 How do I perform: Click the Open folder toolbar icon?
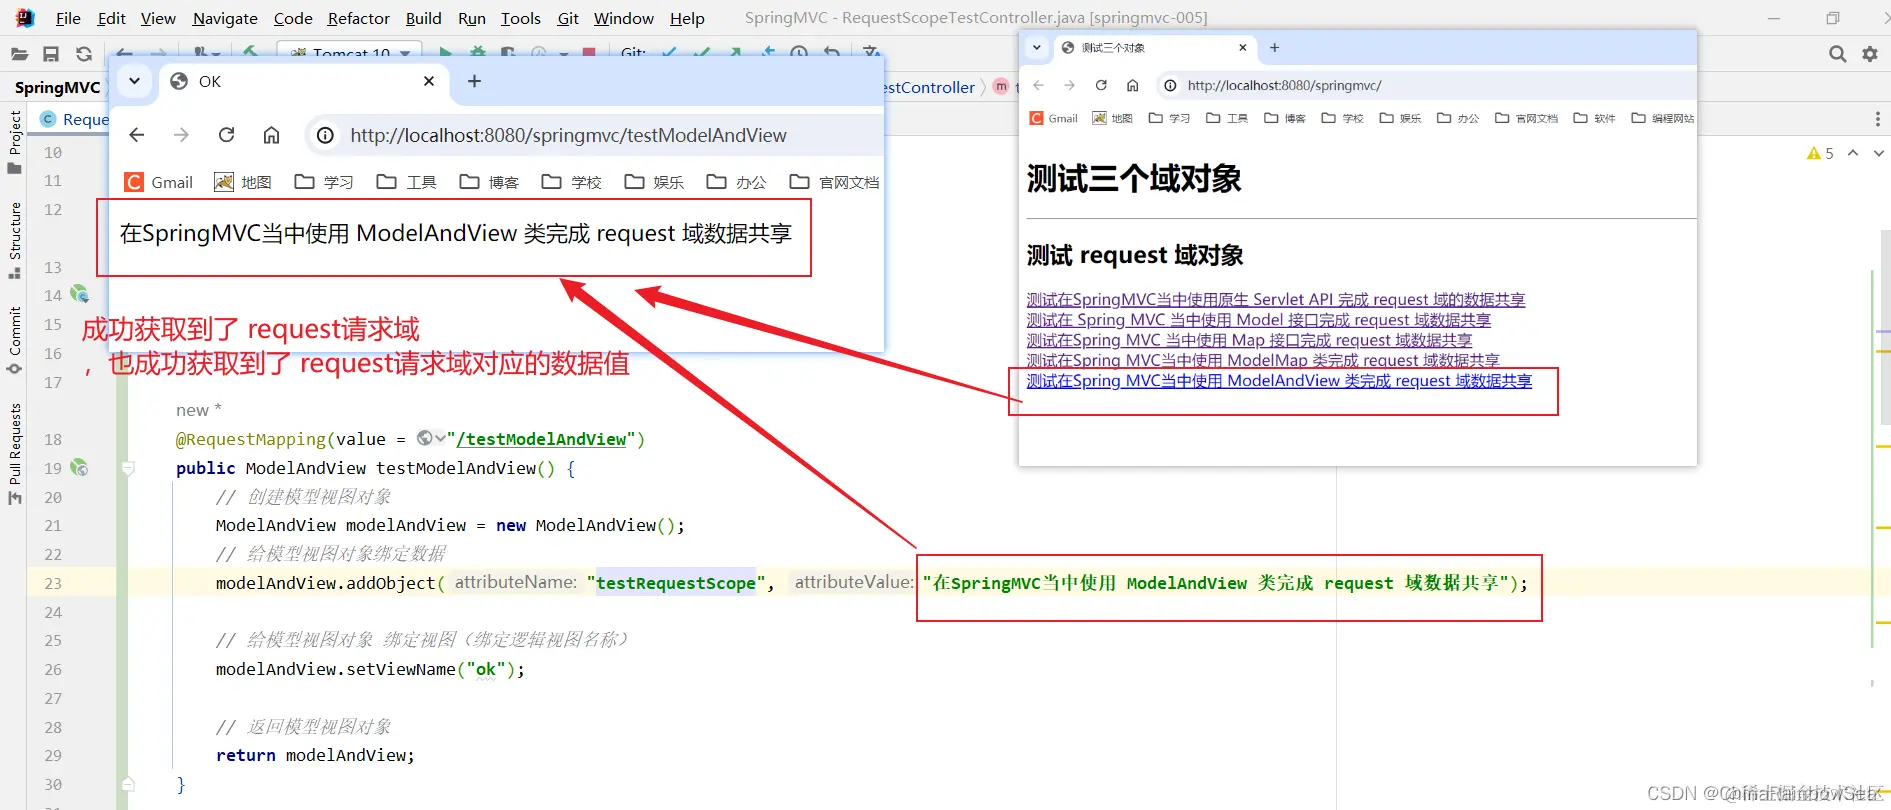coord(19,54)
